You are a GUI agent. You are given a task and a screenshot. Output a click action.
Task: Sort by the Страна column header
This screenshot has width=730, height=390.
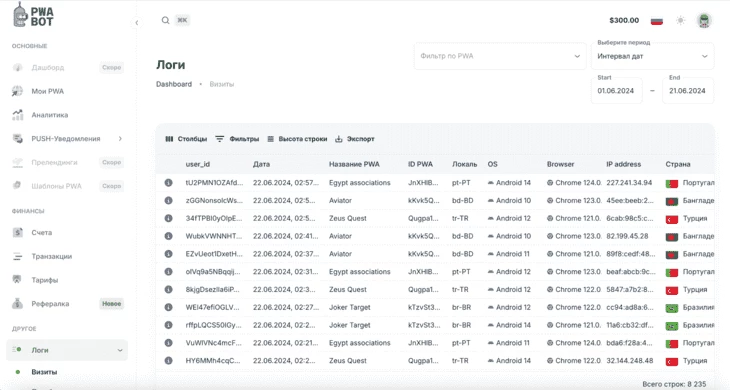click(x=678, y=164)
